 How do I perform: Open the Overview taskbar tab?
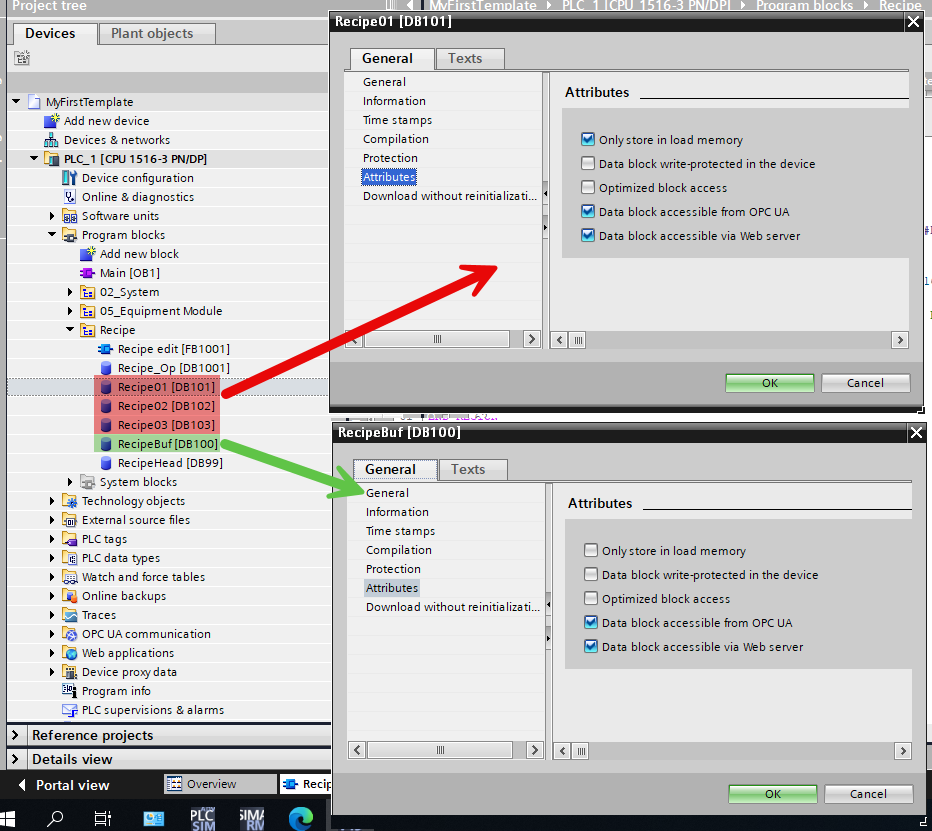[x=220, y=784]
